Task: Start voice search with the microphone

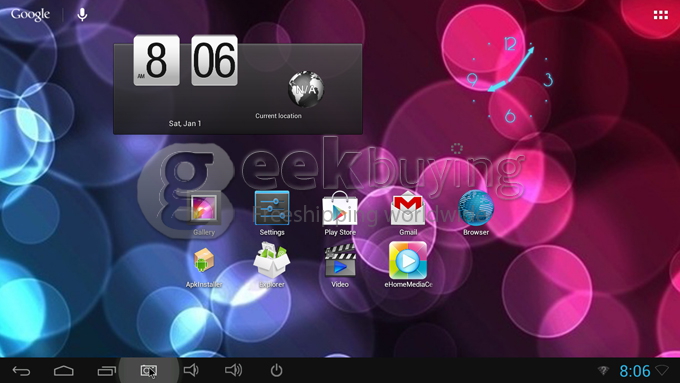Action: tap(82, 14)
